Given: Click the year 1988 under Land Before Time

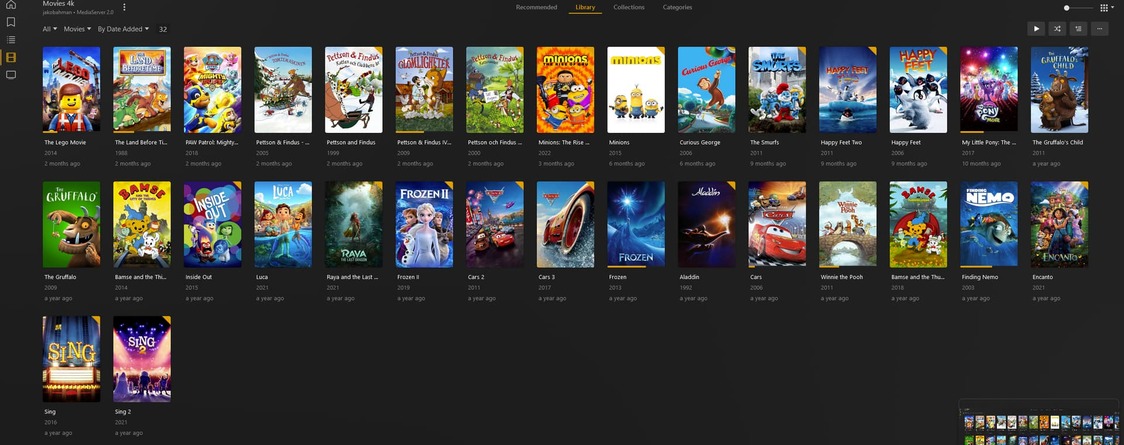Looking at the screenshot, I should [121, 153].
